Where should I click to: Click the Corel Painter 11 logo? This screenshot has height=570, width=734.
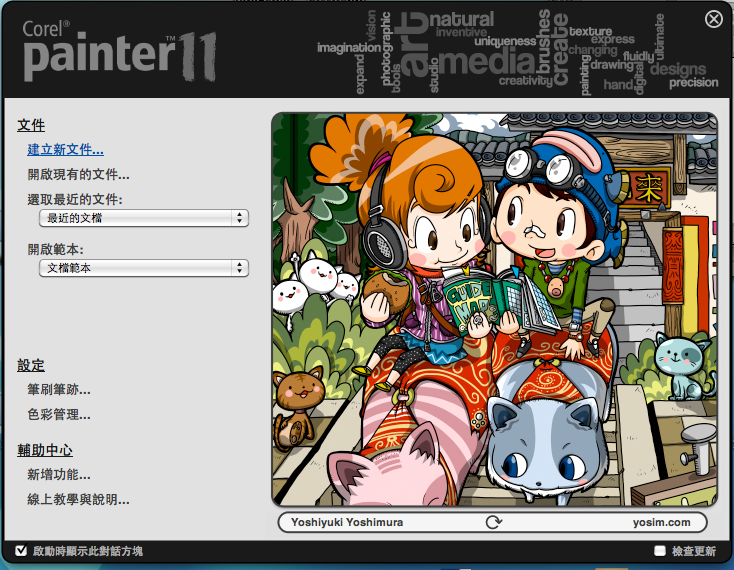pos(119,51)
